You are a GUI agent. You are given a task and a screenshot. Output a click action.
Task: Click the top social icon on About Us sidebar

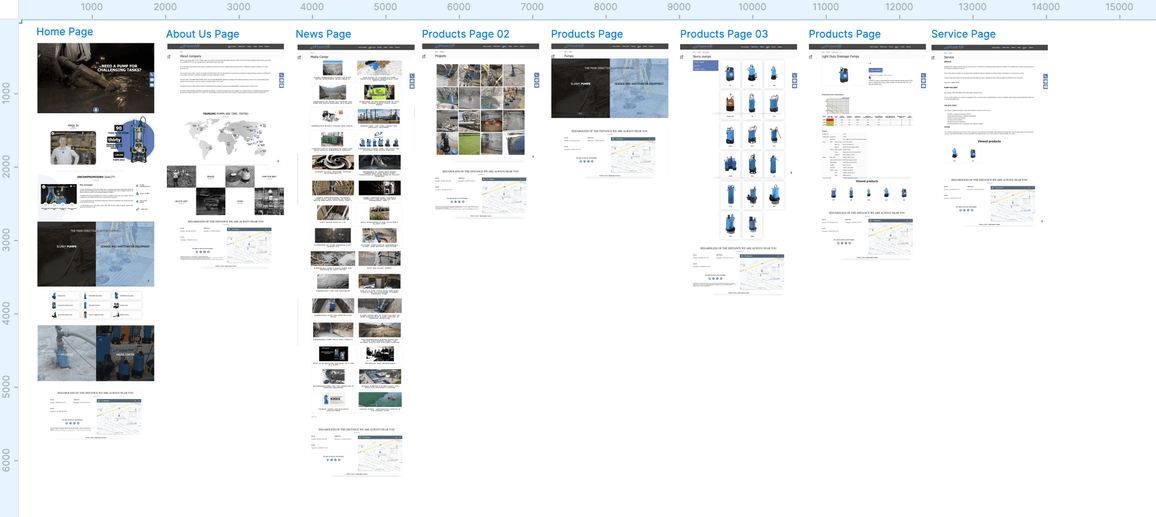[281, 75]
